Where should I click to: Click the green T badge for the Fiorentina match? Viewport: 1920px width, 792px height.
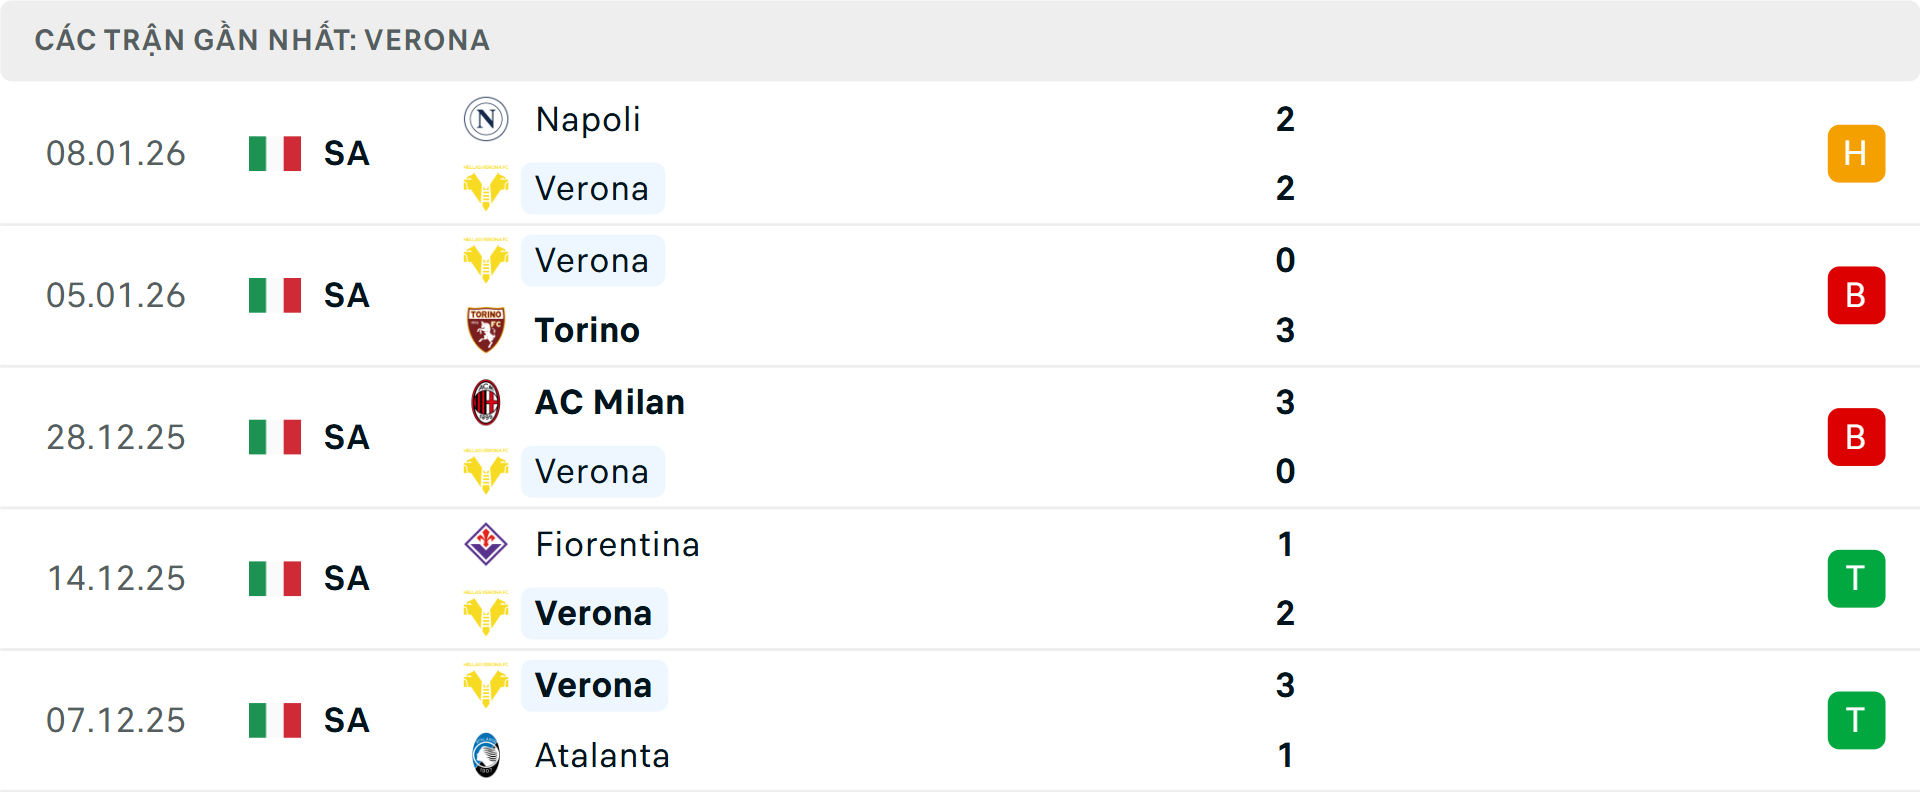1856,578
